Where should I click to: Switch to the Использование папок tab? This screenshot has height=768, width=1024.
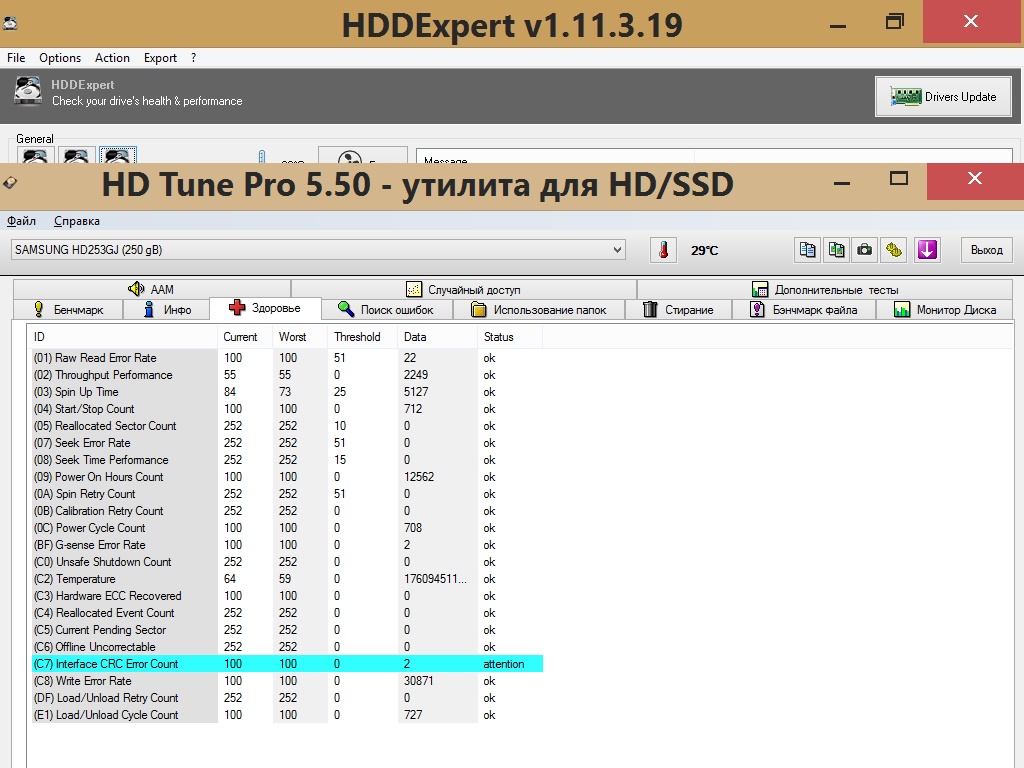[539, 309]
